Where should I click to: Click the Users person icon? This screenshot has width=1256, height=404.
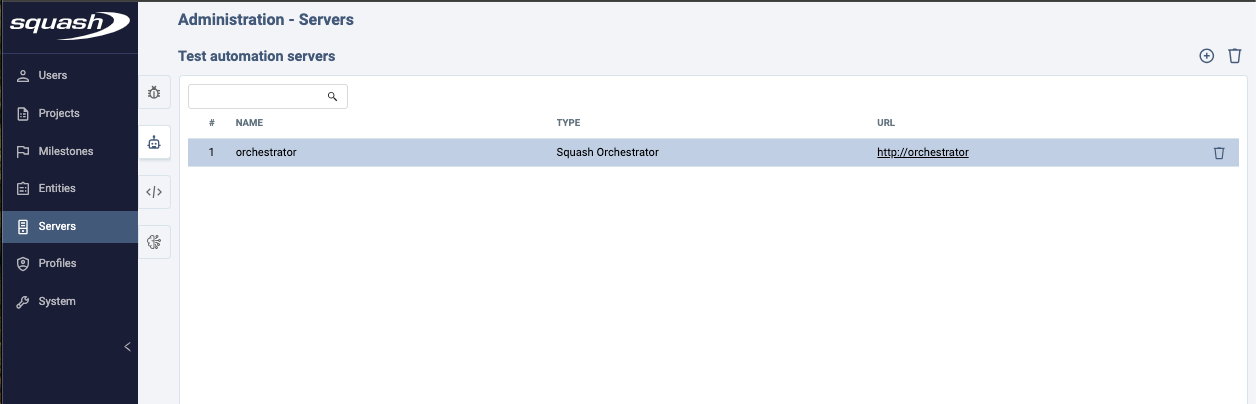[x=23, y=76]
